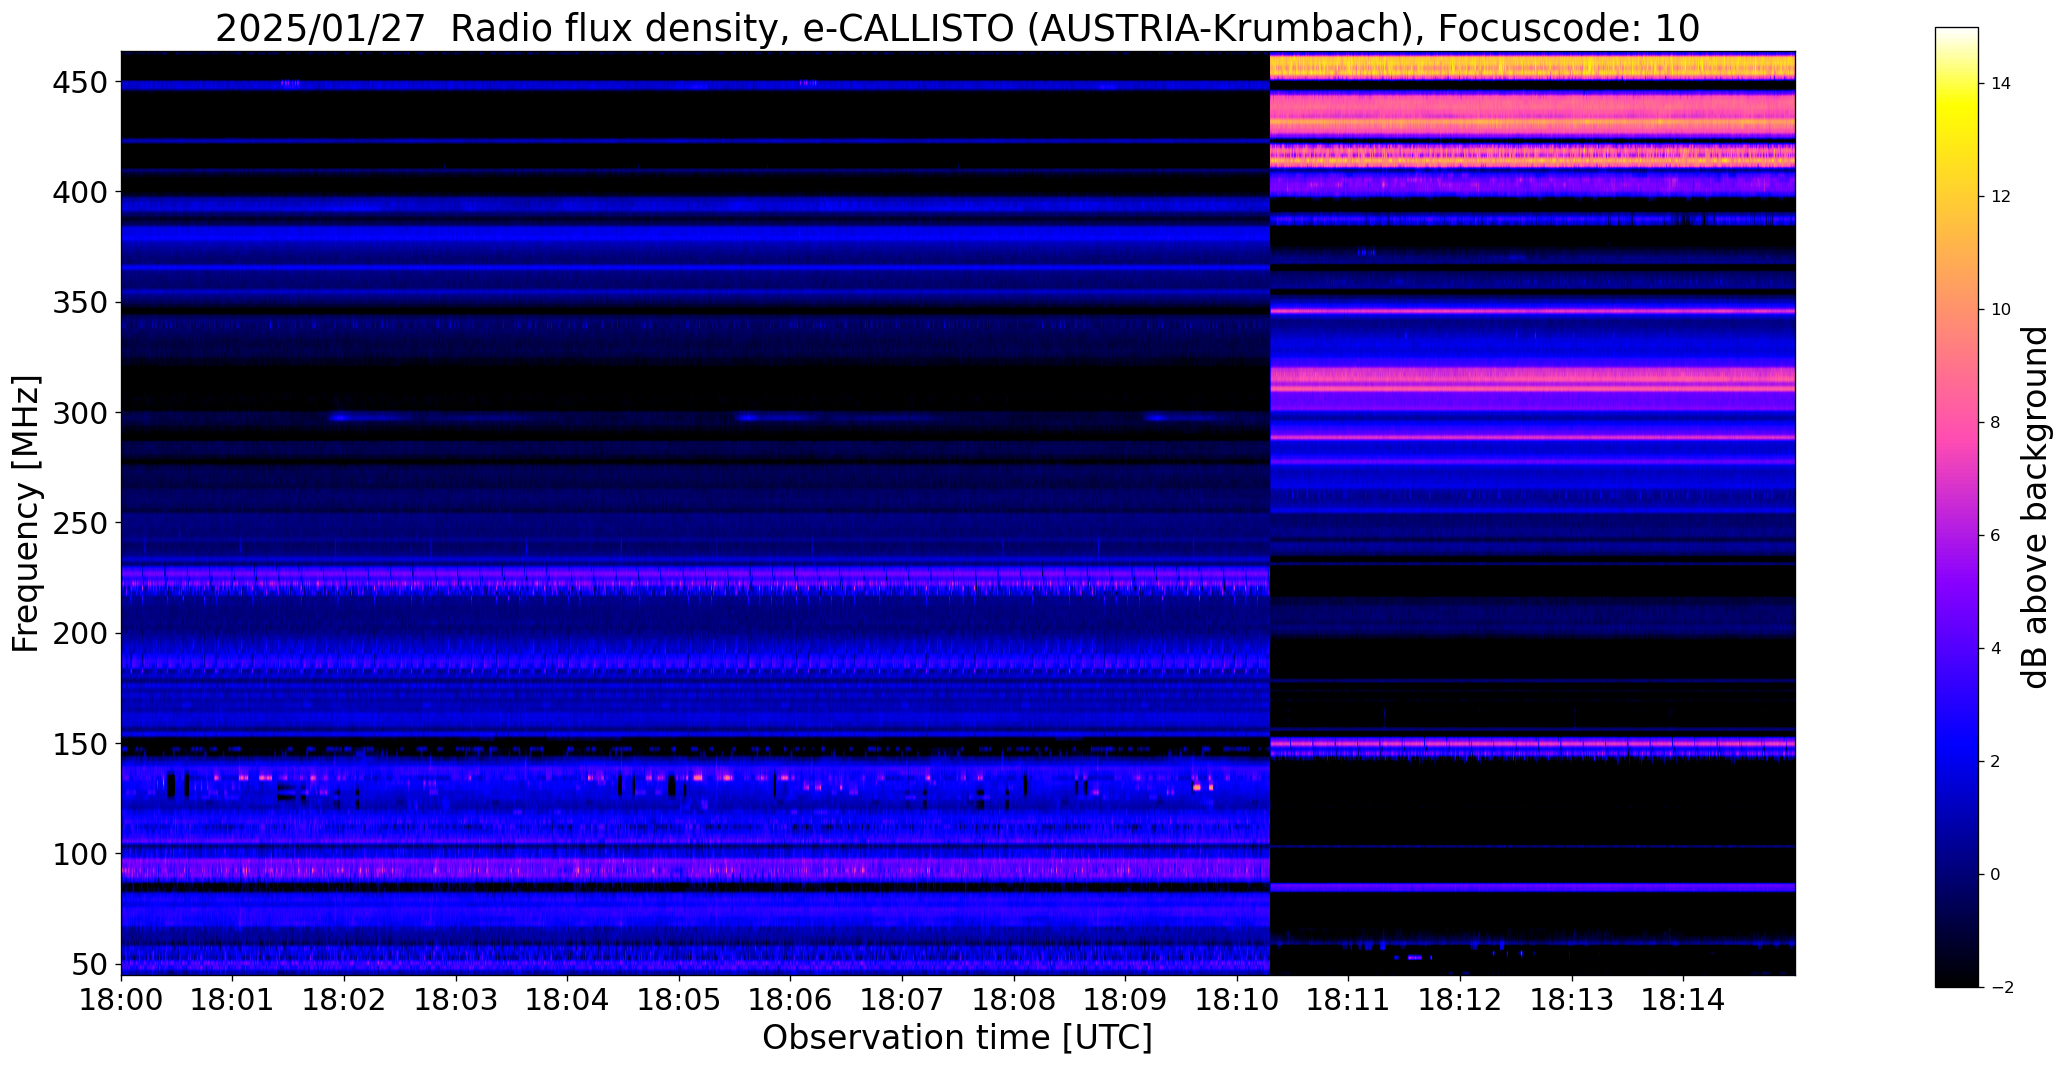The image size is (2066, 1067).
Task: Click the 18:02 time tick label
Action: (345, 998)
